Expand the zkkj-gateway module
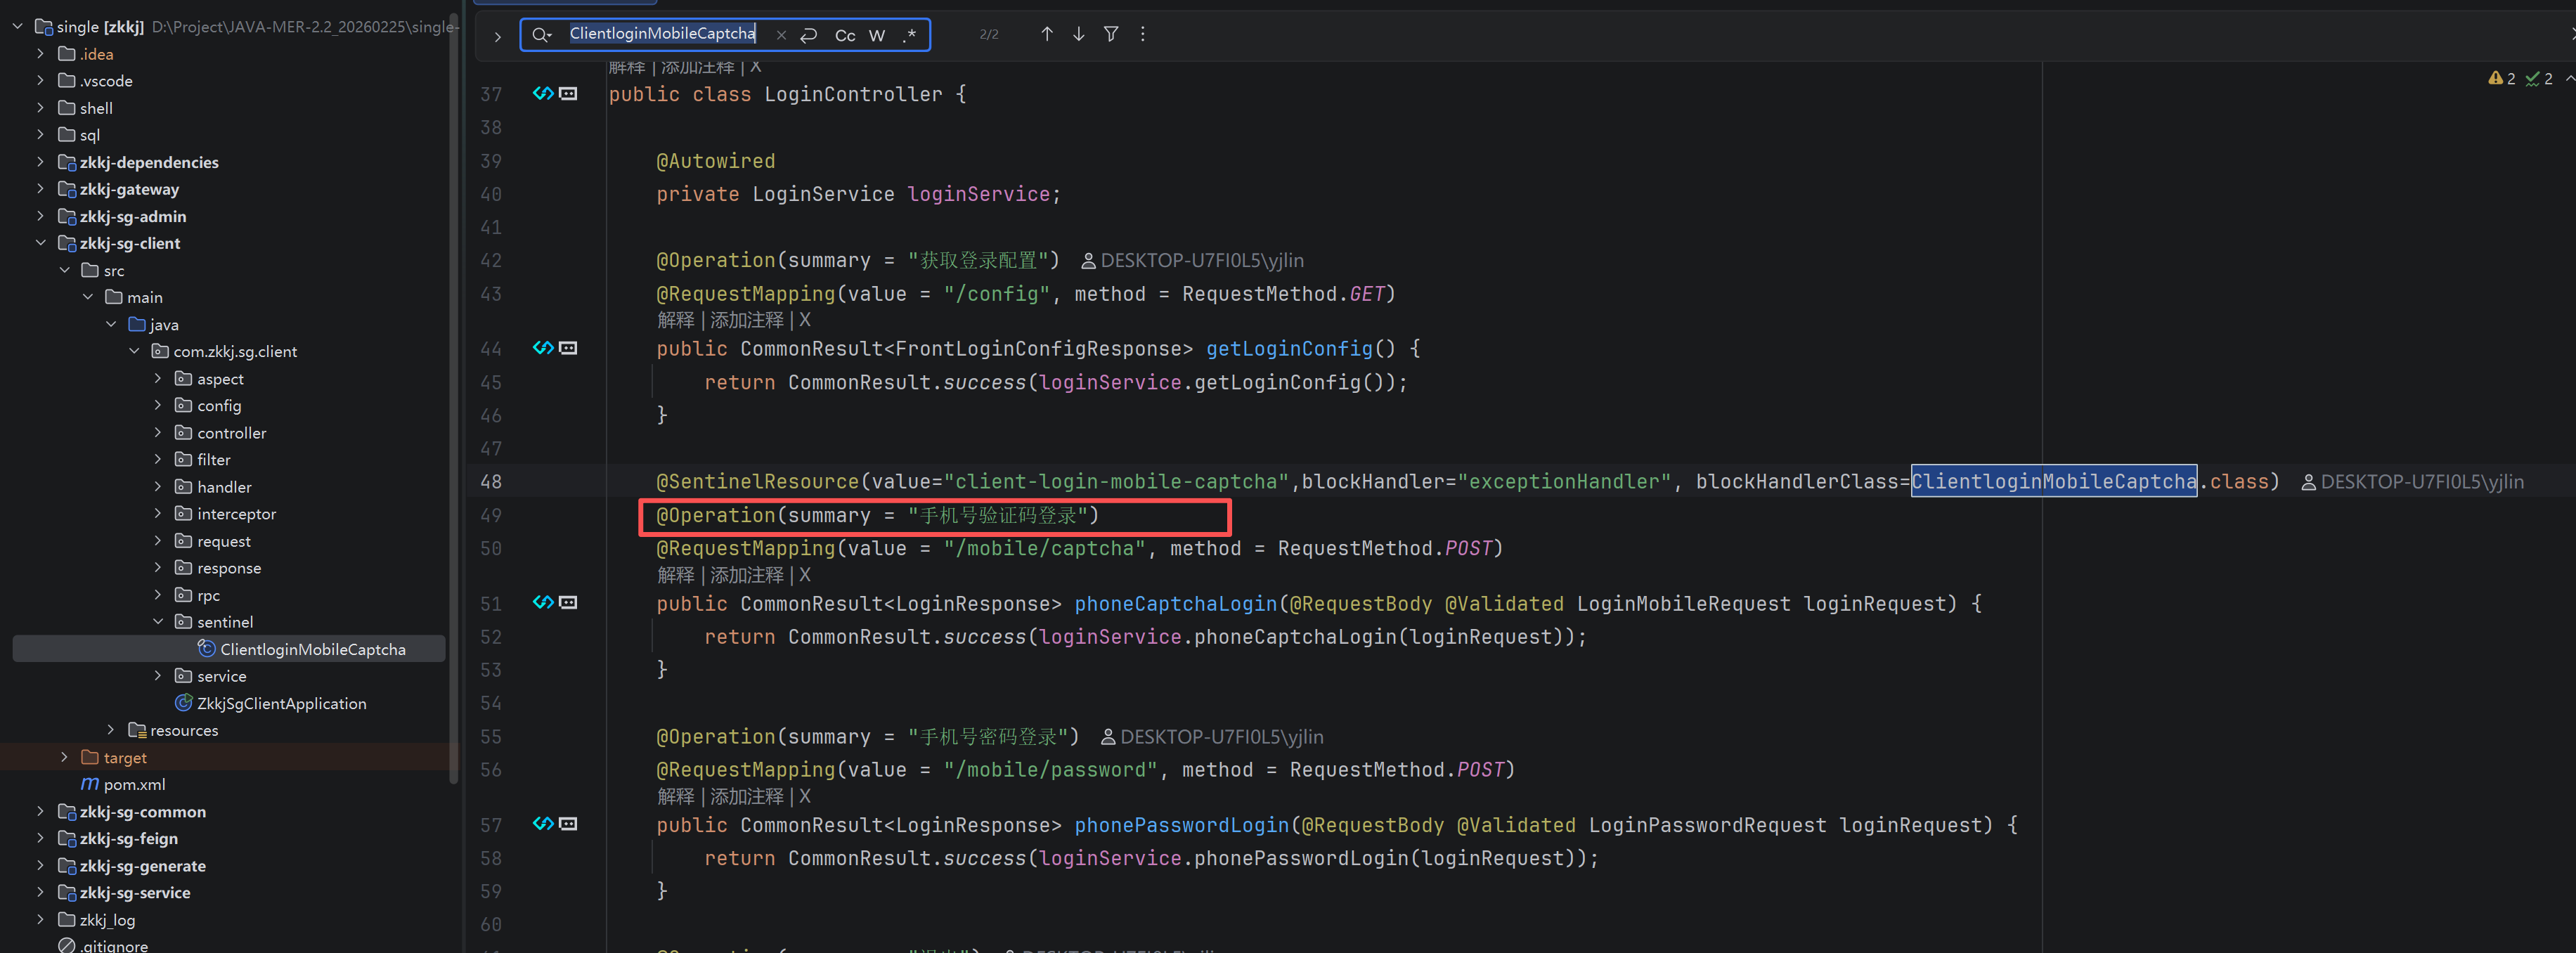 tap(40, 189)
